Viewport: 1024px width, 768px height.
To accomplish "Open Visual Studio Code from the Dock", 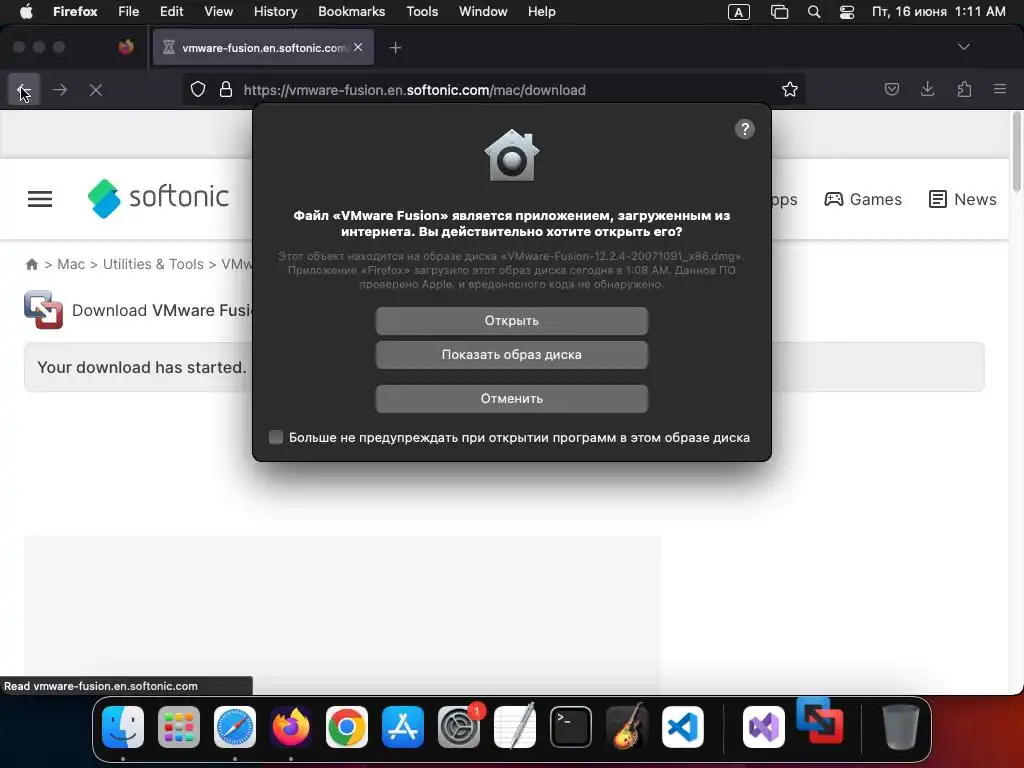I will [683, 727].
